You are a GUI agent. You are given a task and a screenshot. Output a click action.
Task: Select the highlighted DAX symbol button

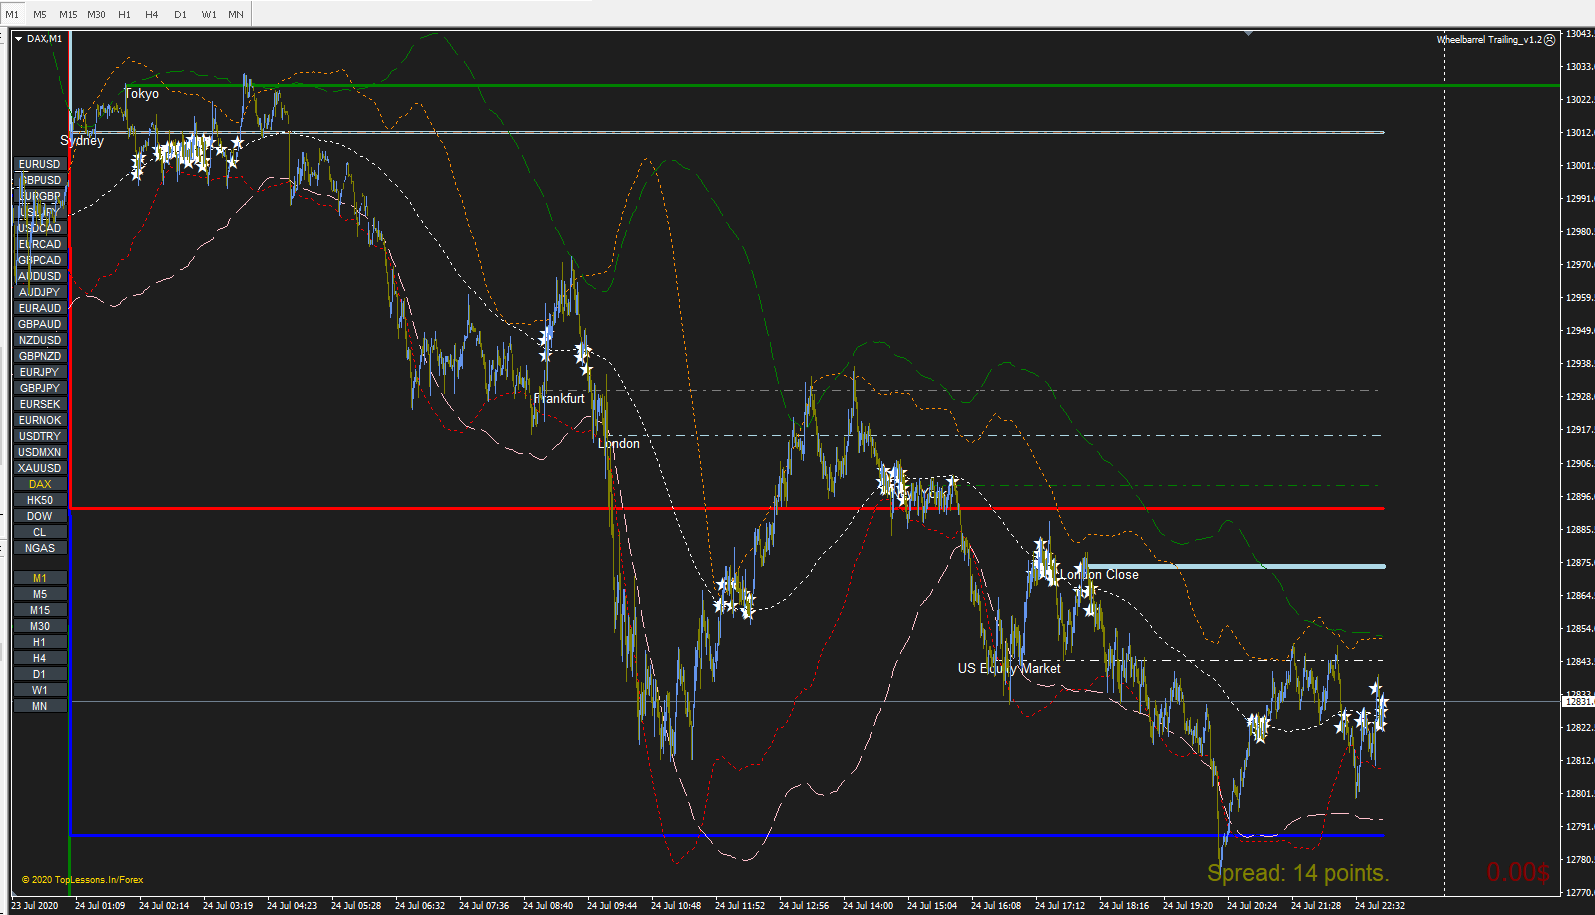click(x=40, y=484)
